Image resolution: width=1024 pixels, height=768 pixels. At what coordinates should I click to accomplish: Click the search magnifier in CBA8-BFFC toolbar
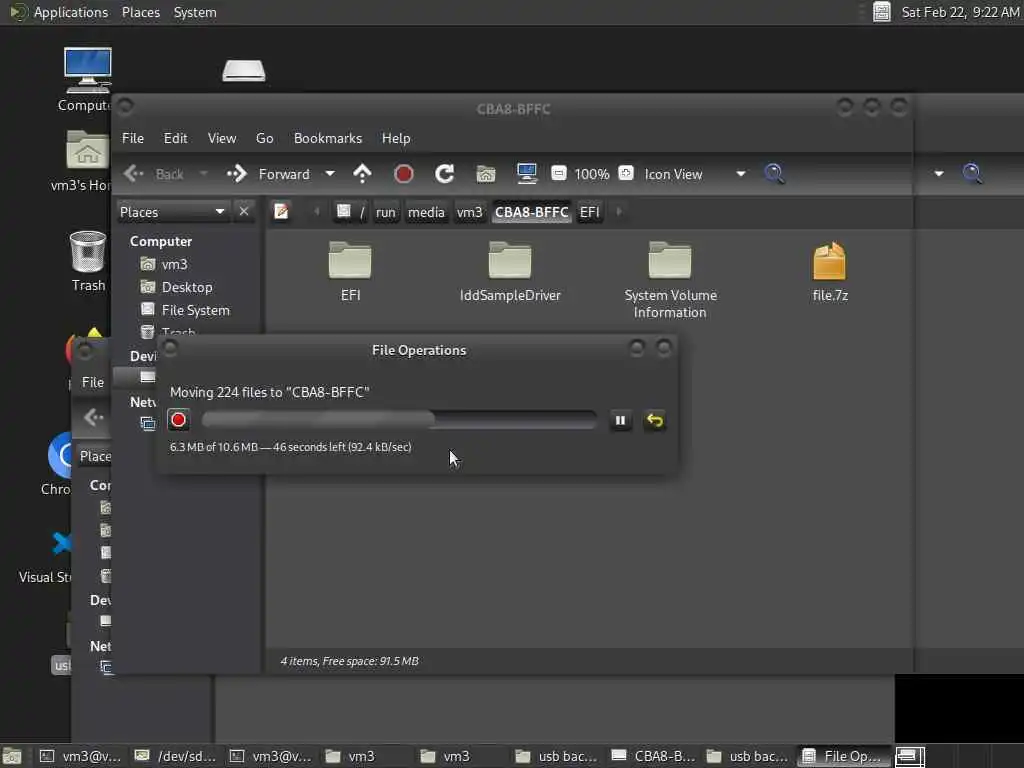click(x=775, y=174)
